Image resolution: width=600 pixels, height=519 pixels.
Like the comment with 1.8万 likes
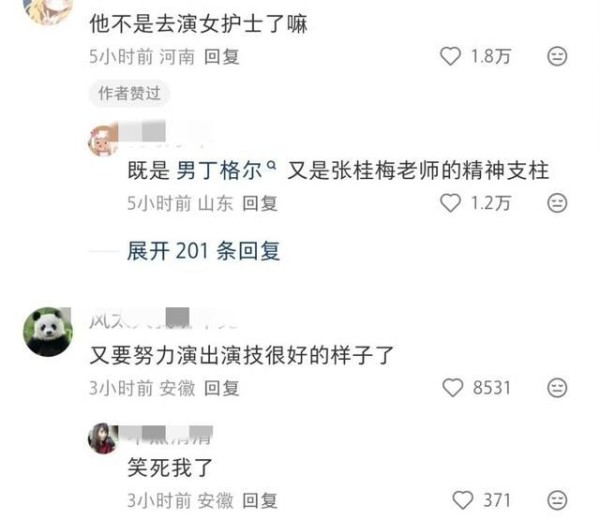pyautogui.click(x=450, y=56)
